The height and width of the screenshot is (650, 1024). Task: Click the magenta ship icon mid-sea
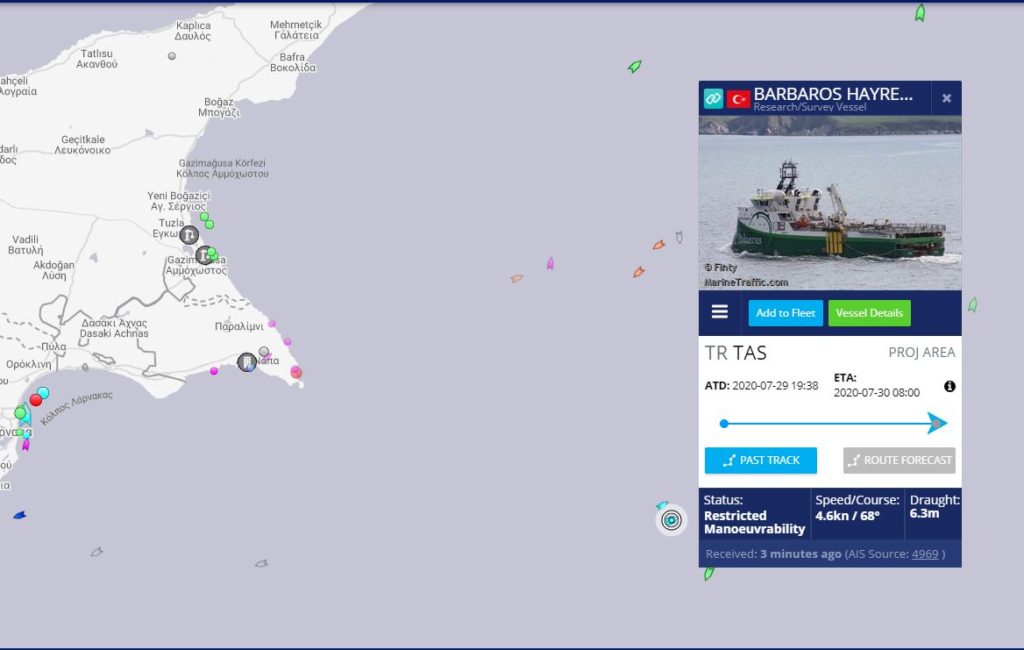(x=550, y=263)
